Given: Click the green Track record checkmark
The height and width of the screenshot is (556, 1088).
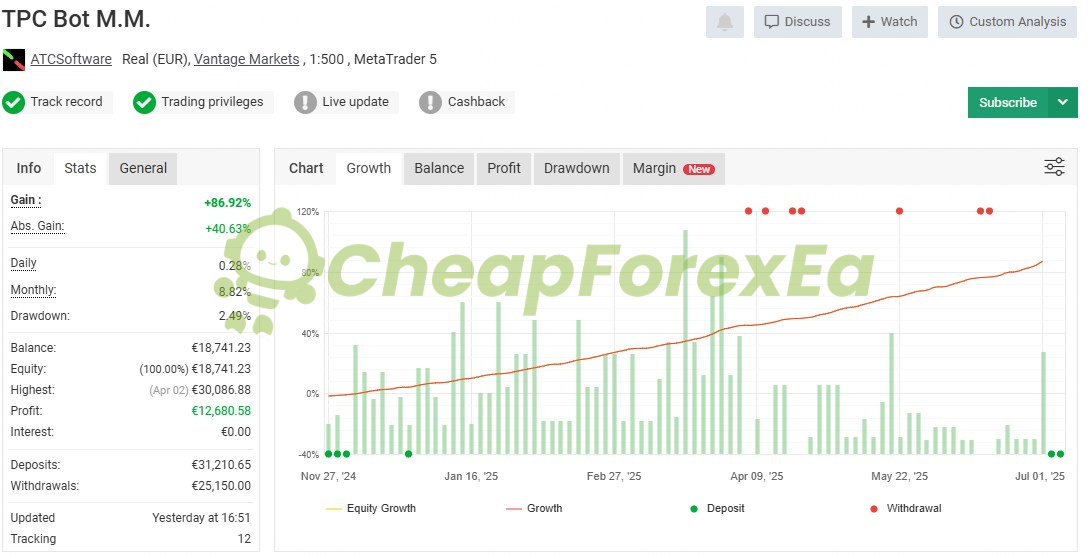Looking at the screenshot, I should pyautogui.click(x=13, y=102).
